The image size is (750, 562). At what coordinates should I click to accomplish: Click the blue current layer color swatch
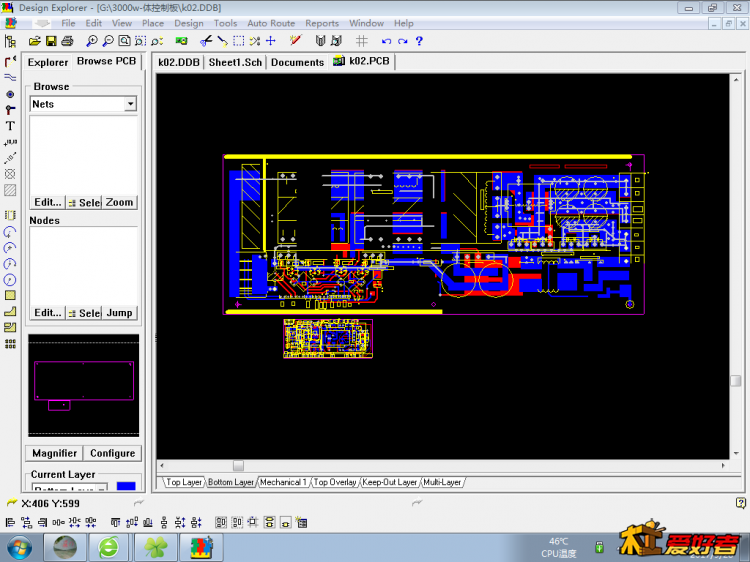click(x=126, y=488)
